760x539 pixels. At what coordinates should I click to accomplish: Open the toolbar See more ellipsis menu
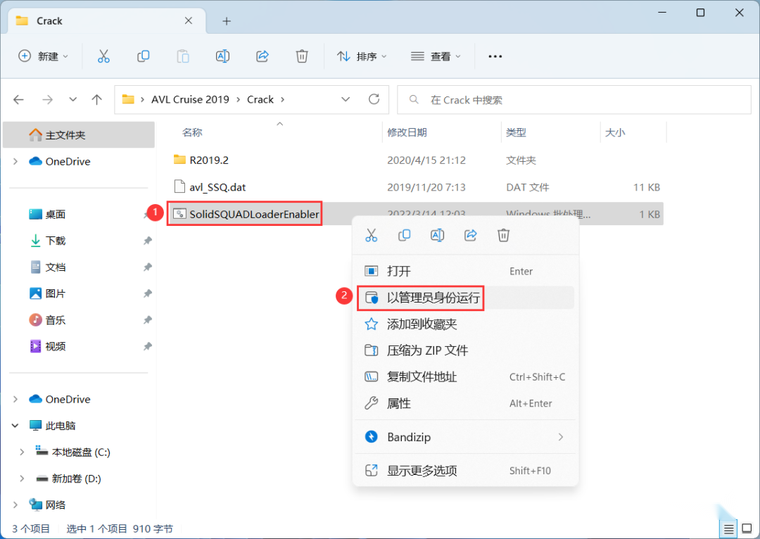pyautogui.click(x=495, y=56)
